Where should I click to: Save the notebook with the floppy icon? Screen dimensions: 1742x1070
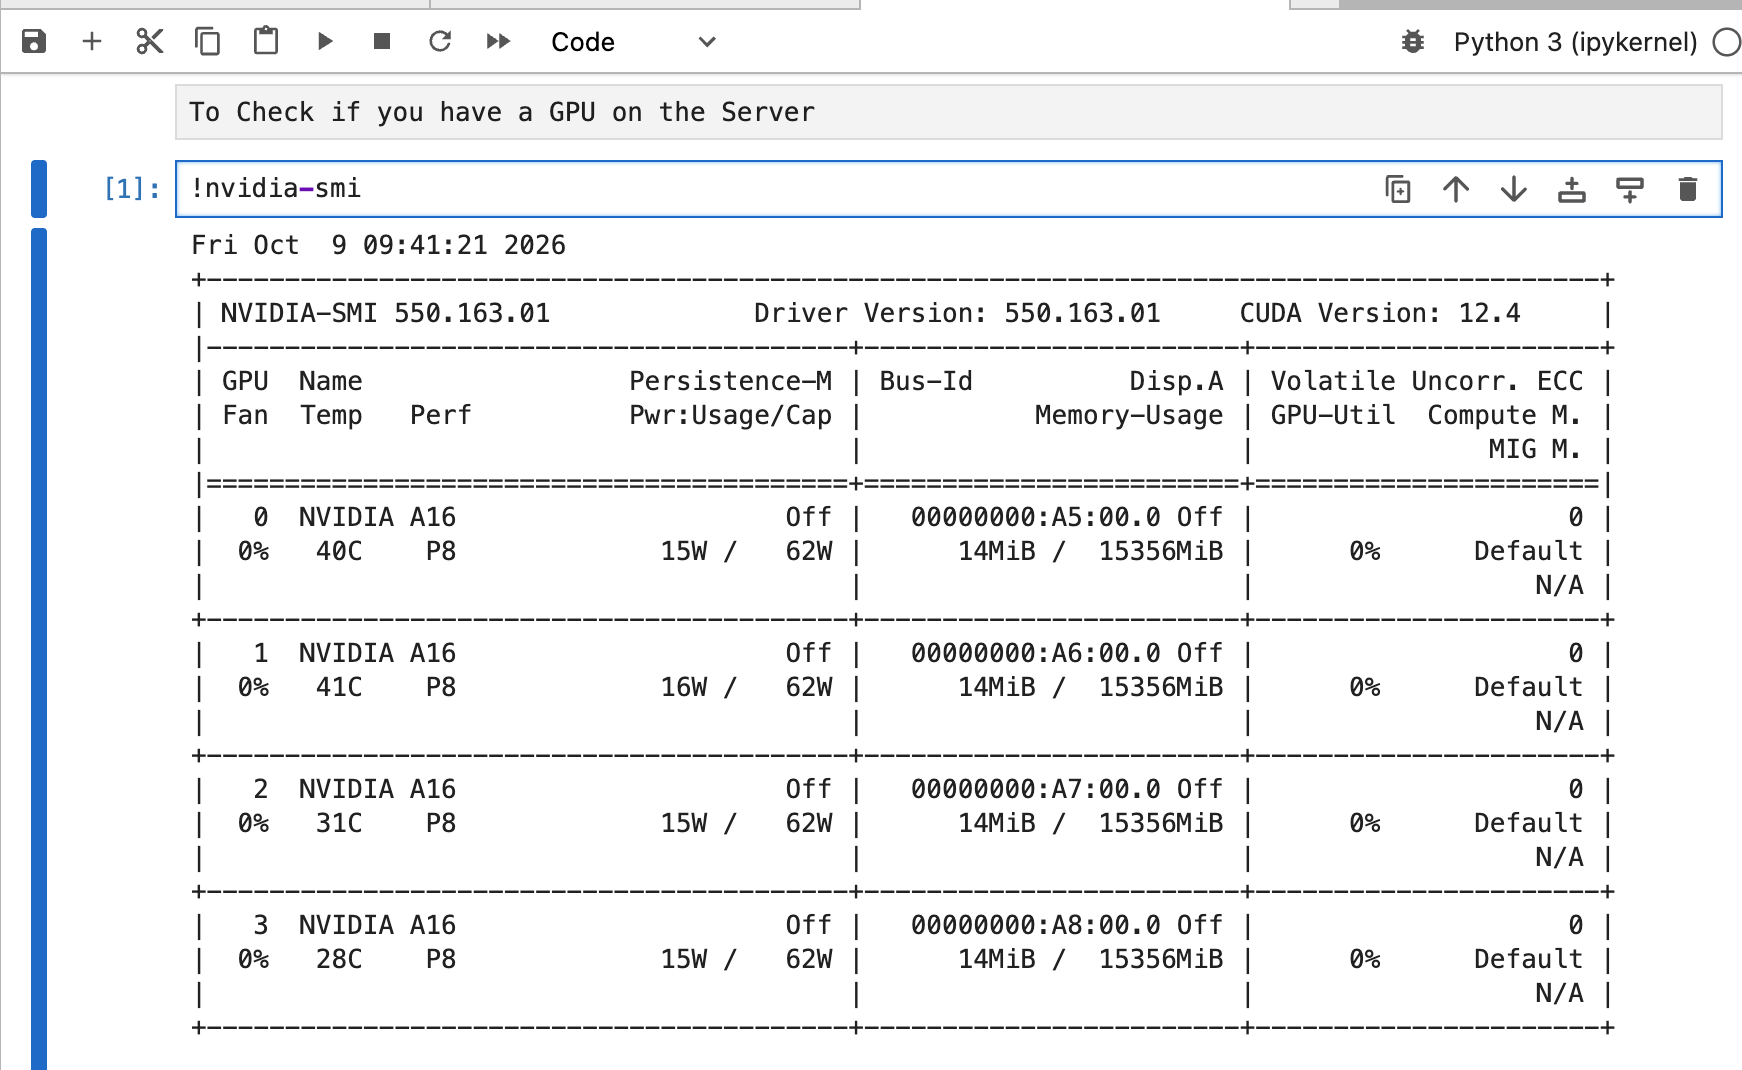[x=34, y=41]
